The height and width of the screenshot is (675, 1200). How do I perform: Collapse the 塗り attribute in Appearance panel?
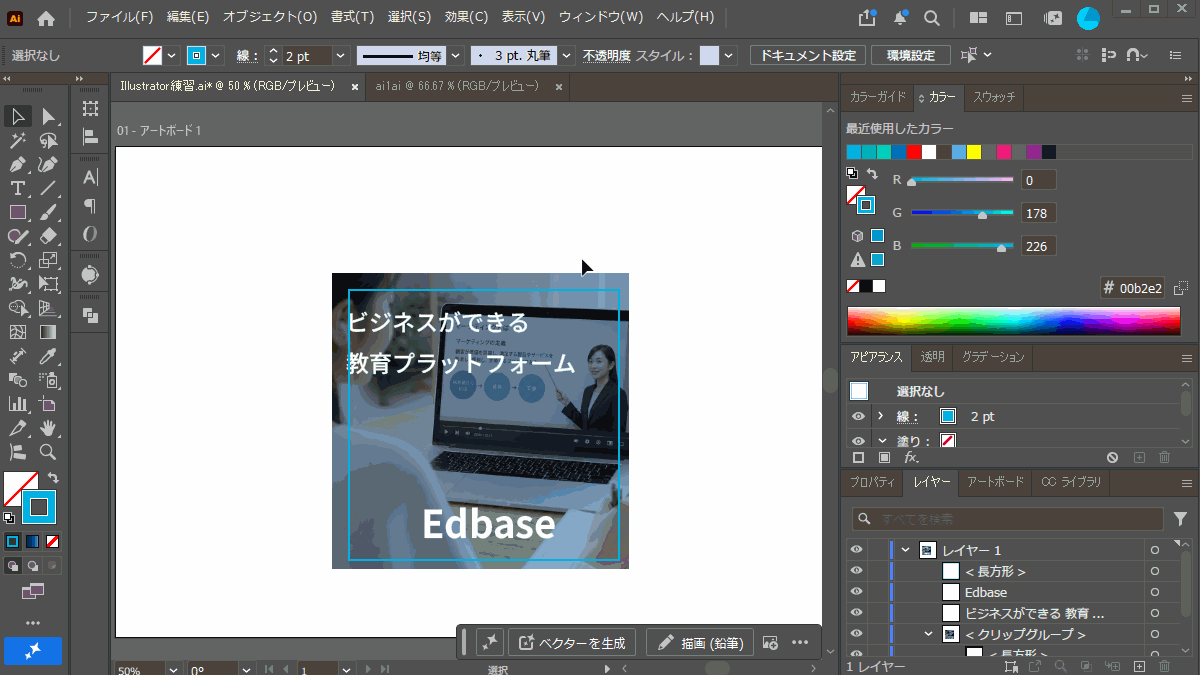pos(881,440)
